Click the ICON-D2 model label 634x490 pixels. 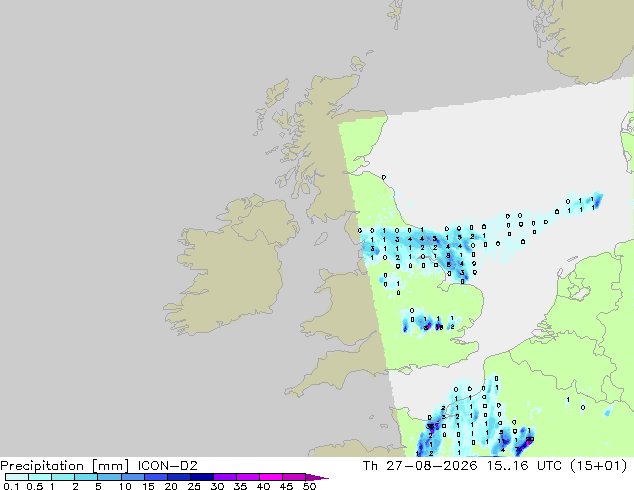point(167,466)
